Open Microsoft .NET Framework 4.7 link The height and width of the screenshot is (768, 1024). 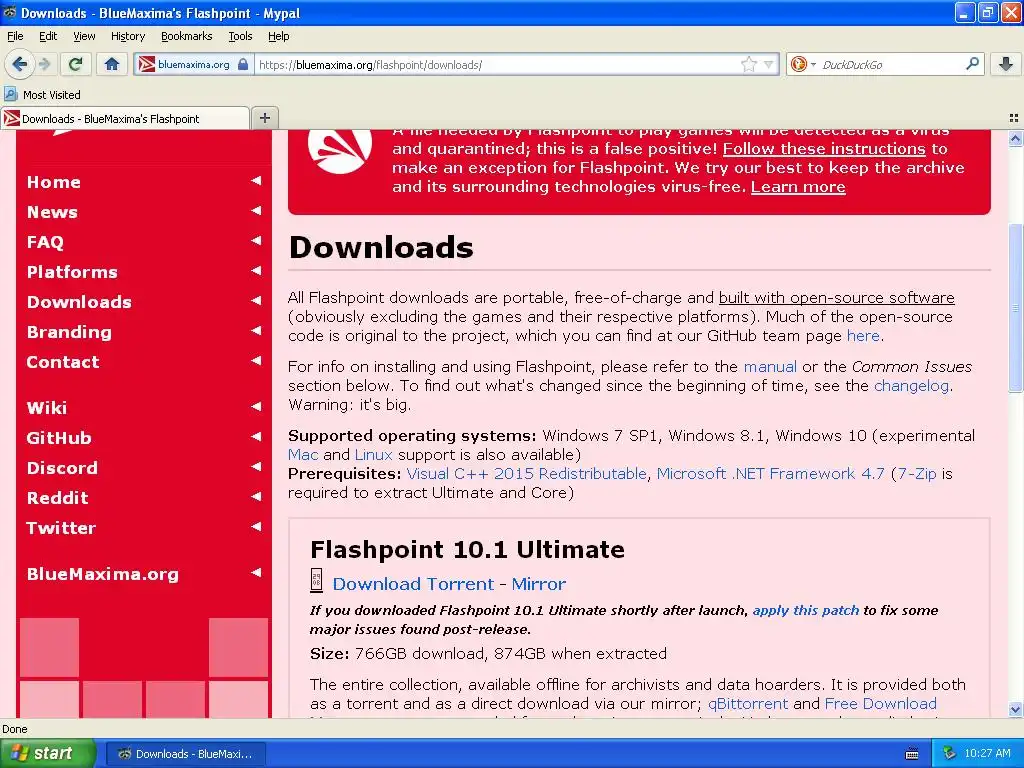(x=771, y=473)
